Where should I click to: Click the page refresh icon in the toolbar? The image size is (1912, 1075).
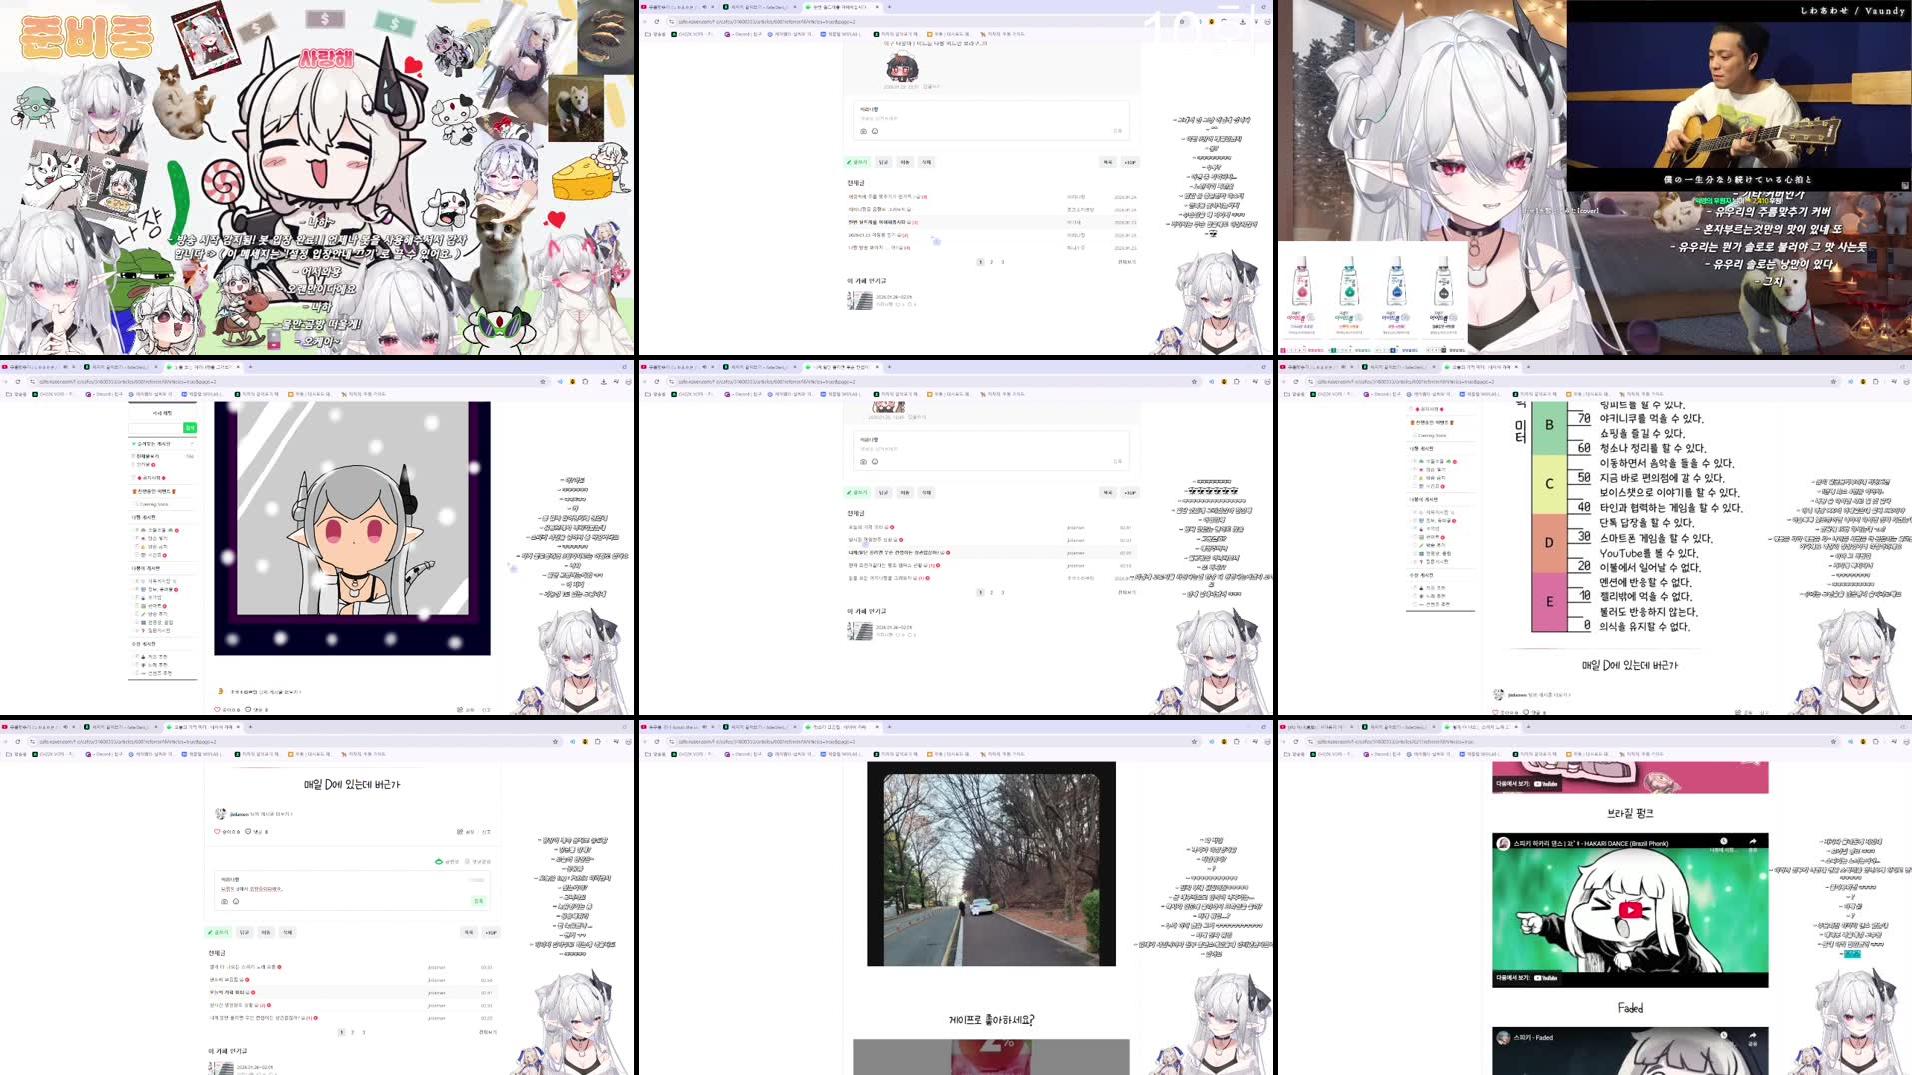point(657,382)
